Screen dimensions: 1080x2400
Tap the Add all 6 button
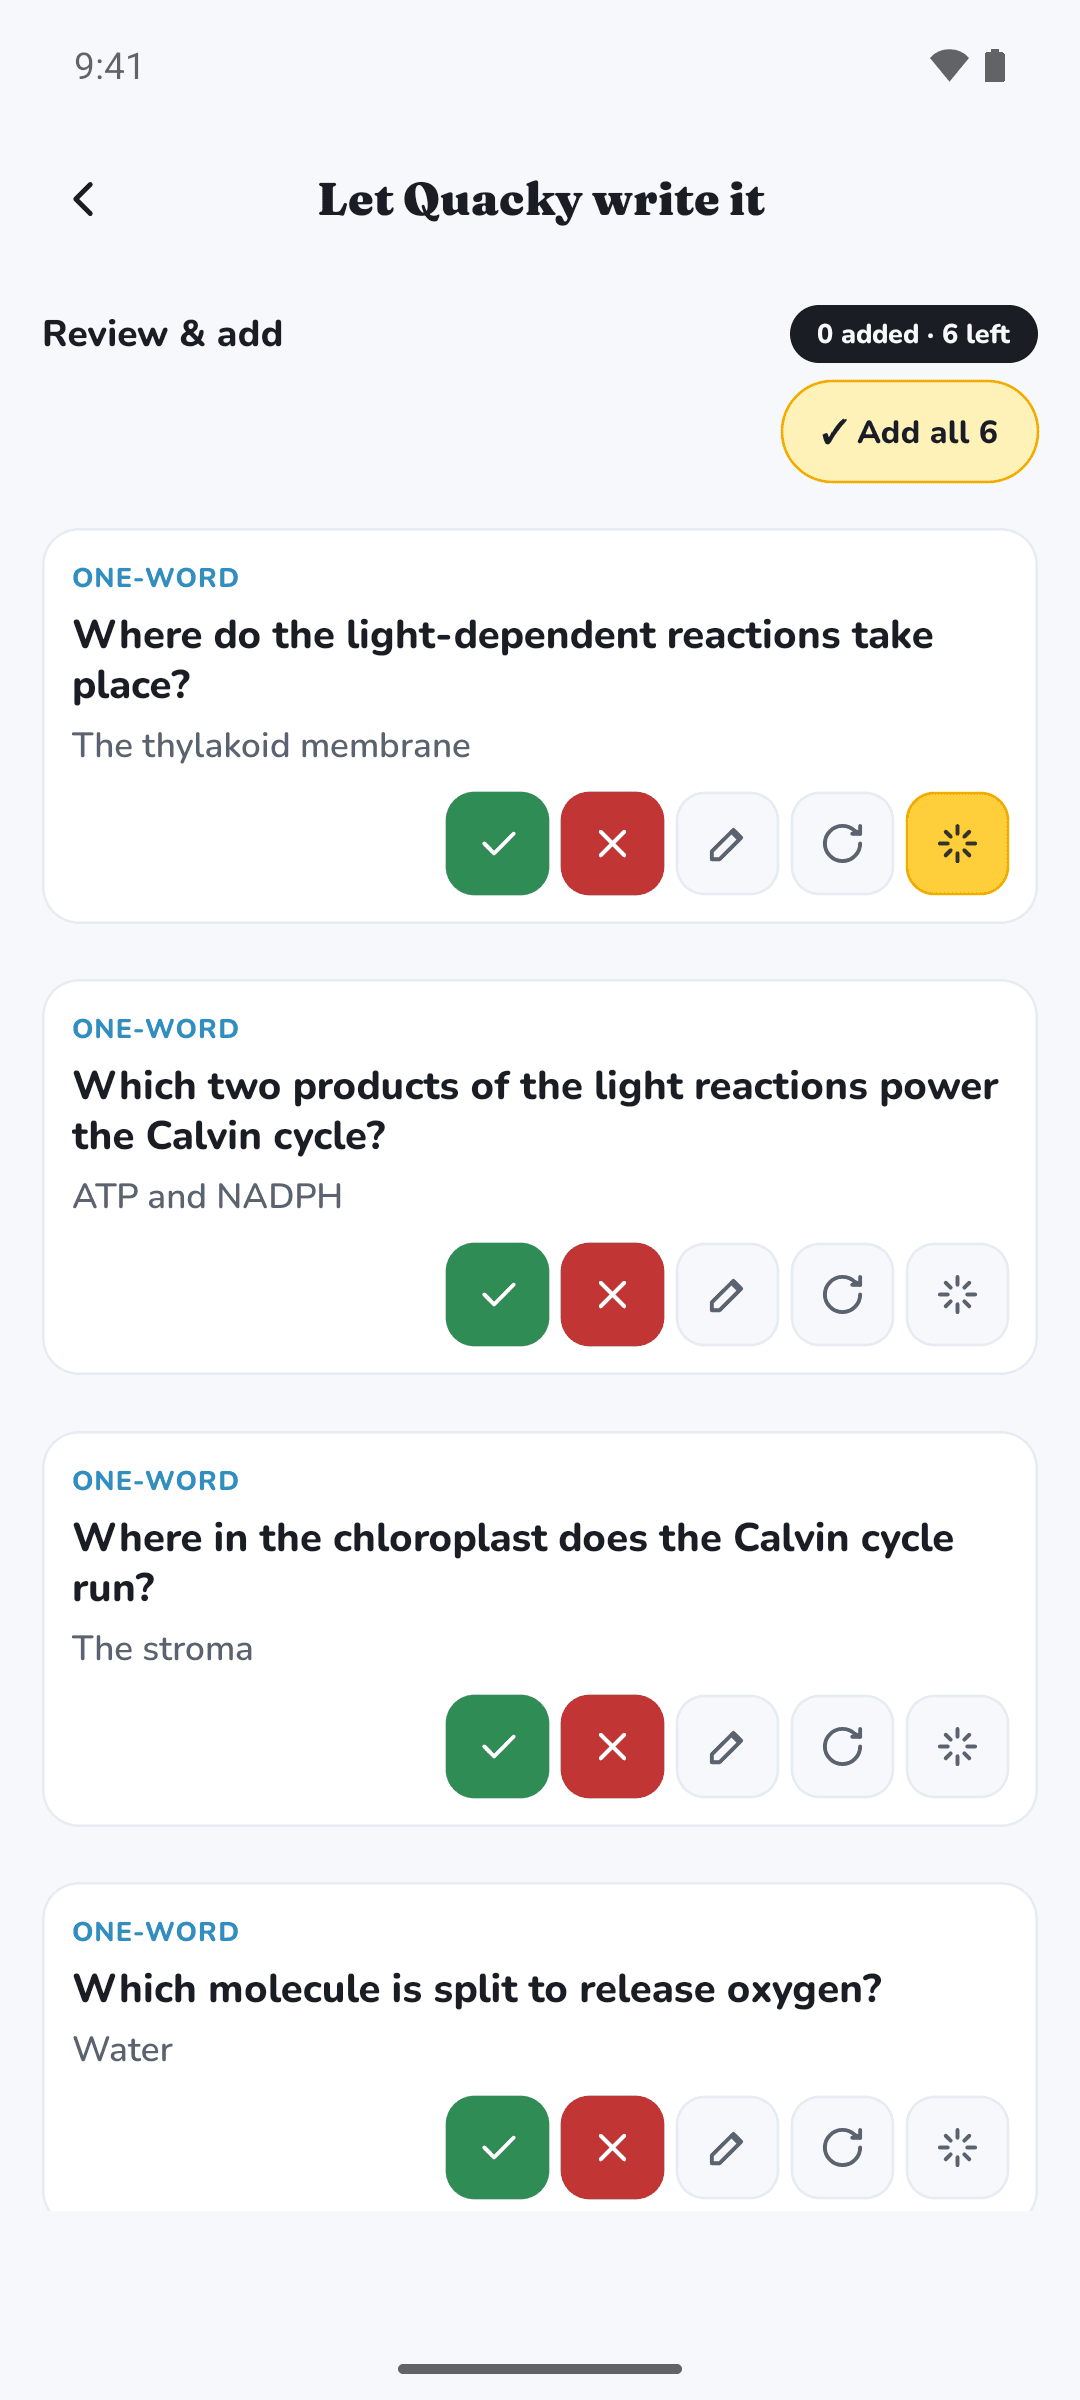pos(910,432)
